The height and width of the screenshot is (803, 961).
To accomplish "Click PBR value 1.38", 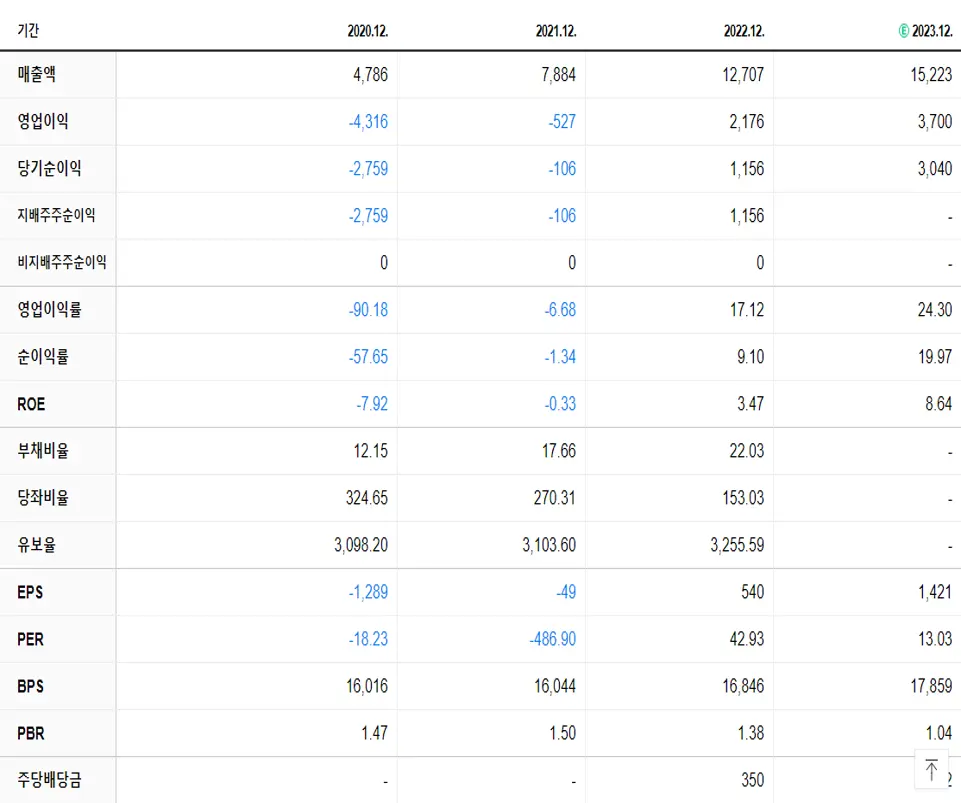I will (750, 733).
